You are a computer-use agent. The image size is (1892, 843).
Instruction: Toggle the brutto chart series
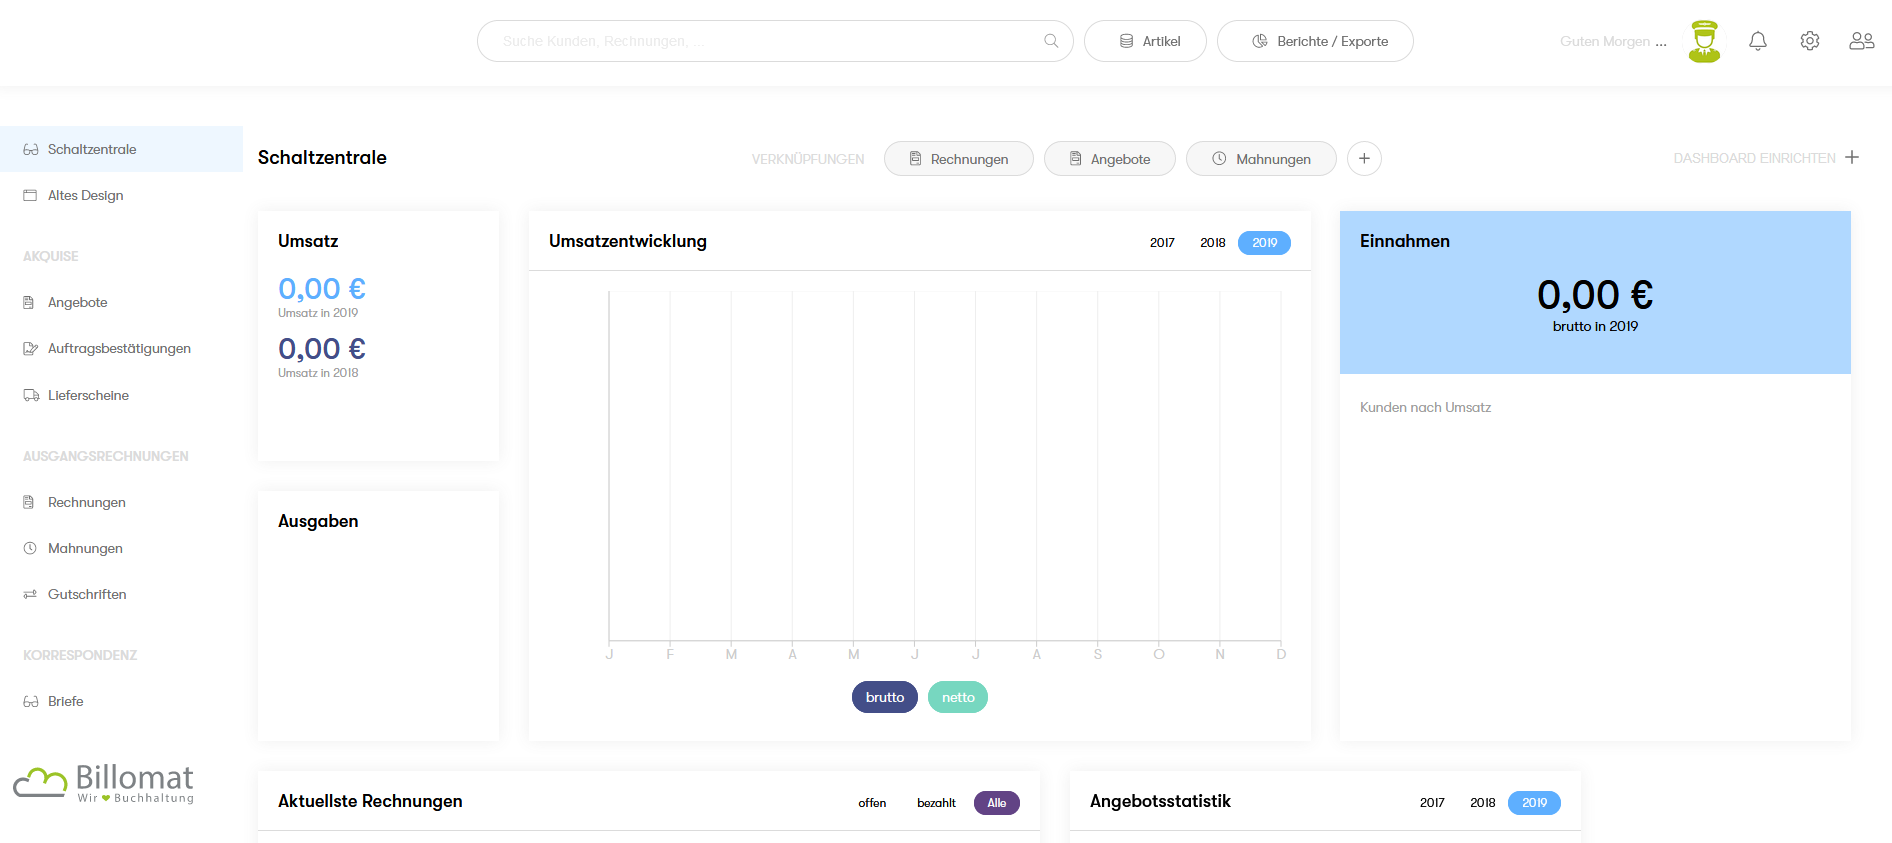[x=884, y=697]
